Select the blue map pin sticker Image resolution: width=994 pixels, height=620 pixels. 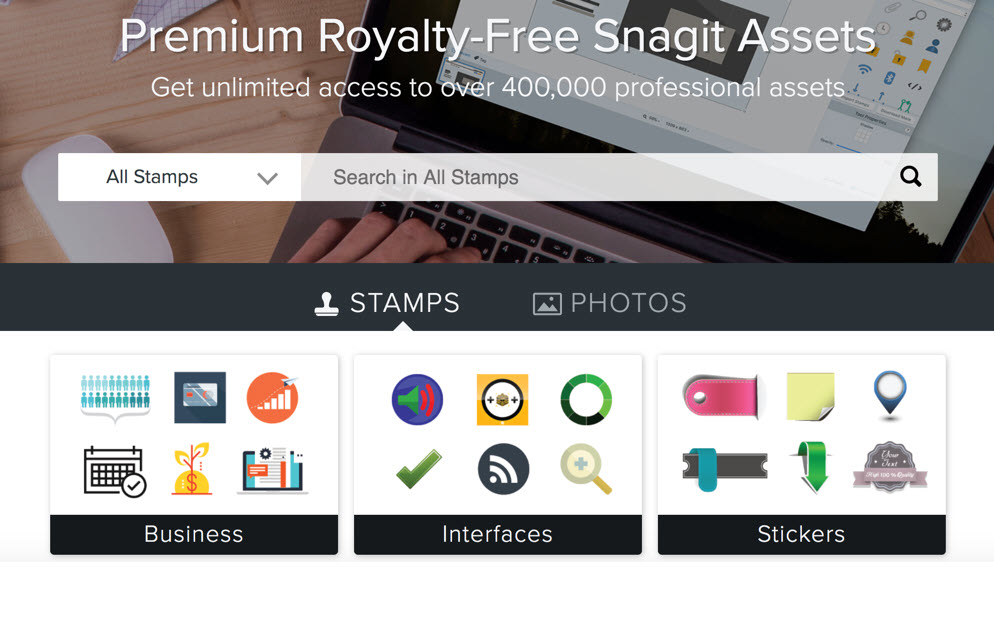click(x=890, y=396)
